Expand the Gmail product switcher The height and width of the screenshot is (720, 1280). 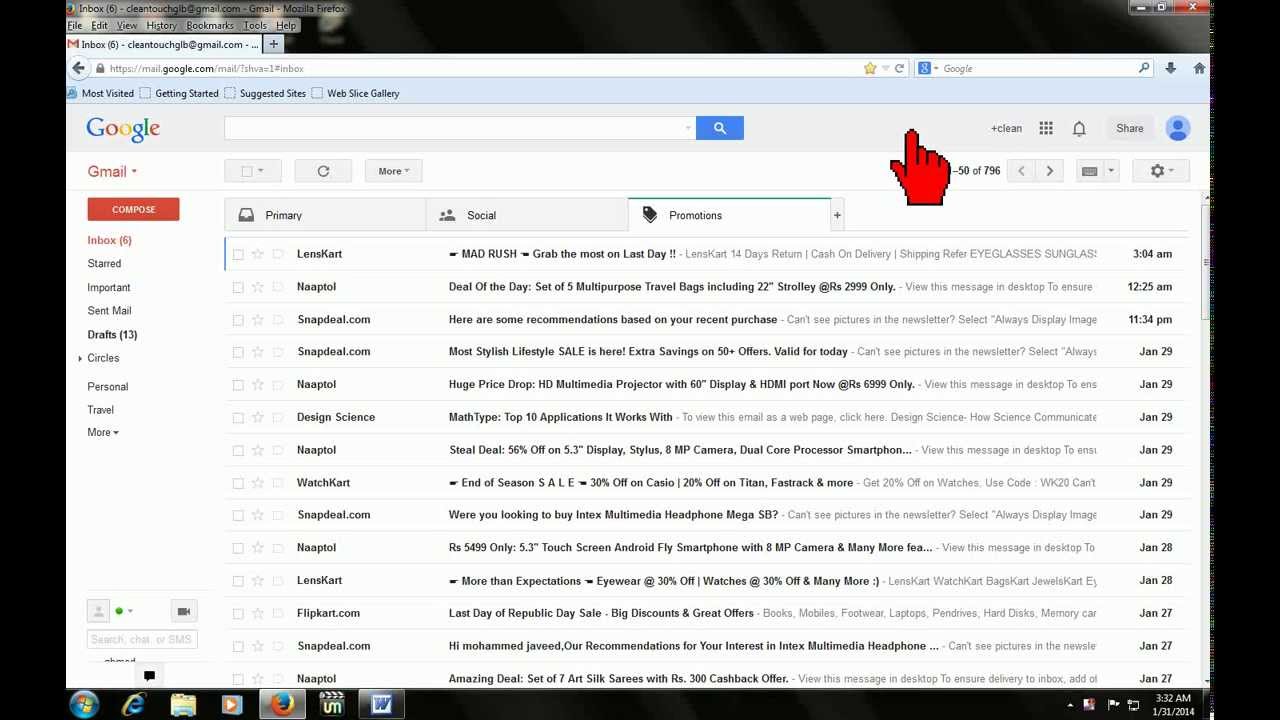coord(112,171)
